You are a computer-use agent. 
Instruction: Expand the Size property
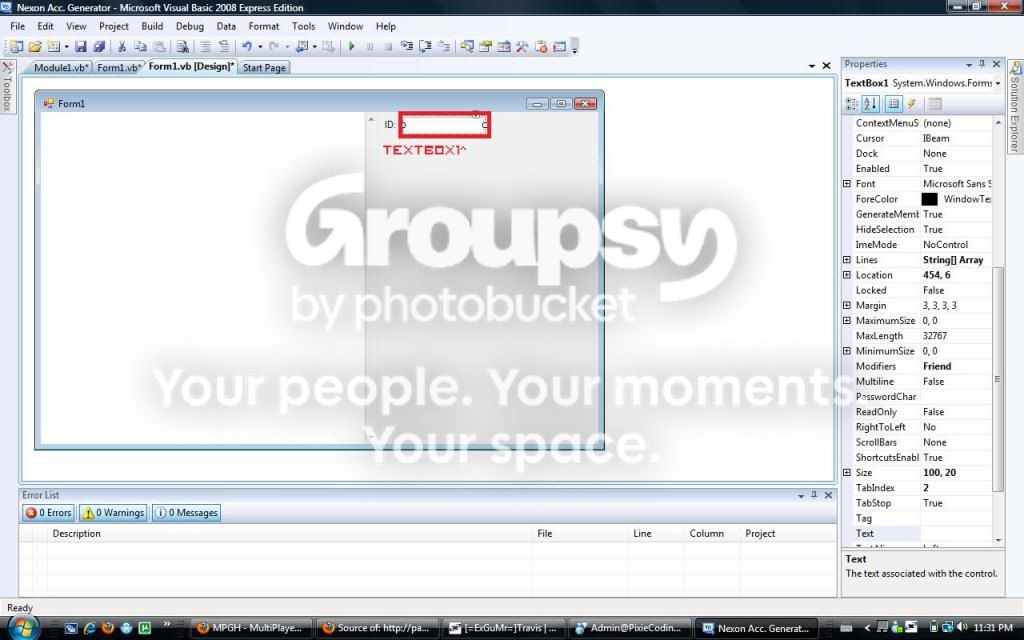click(847, 473)
